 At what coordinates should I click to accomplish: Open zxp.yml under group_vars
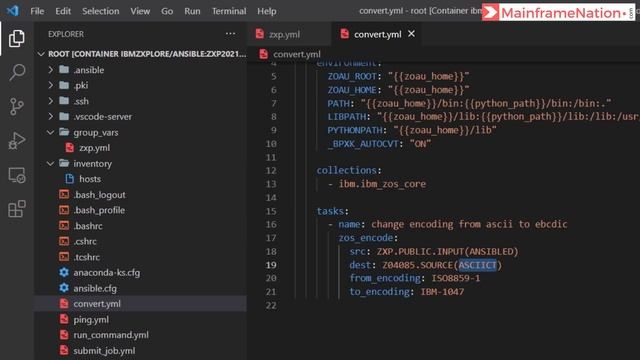tap(140, 148)
